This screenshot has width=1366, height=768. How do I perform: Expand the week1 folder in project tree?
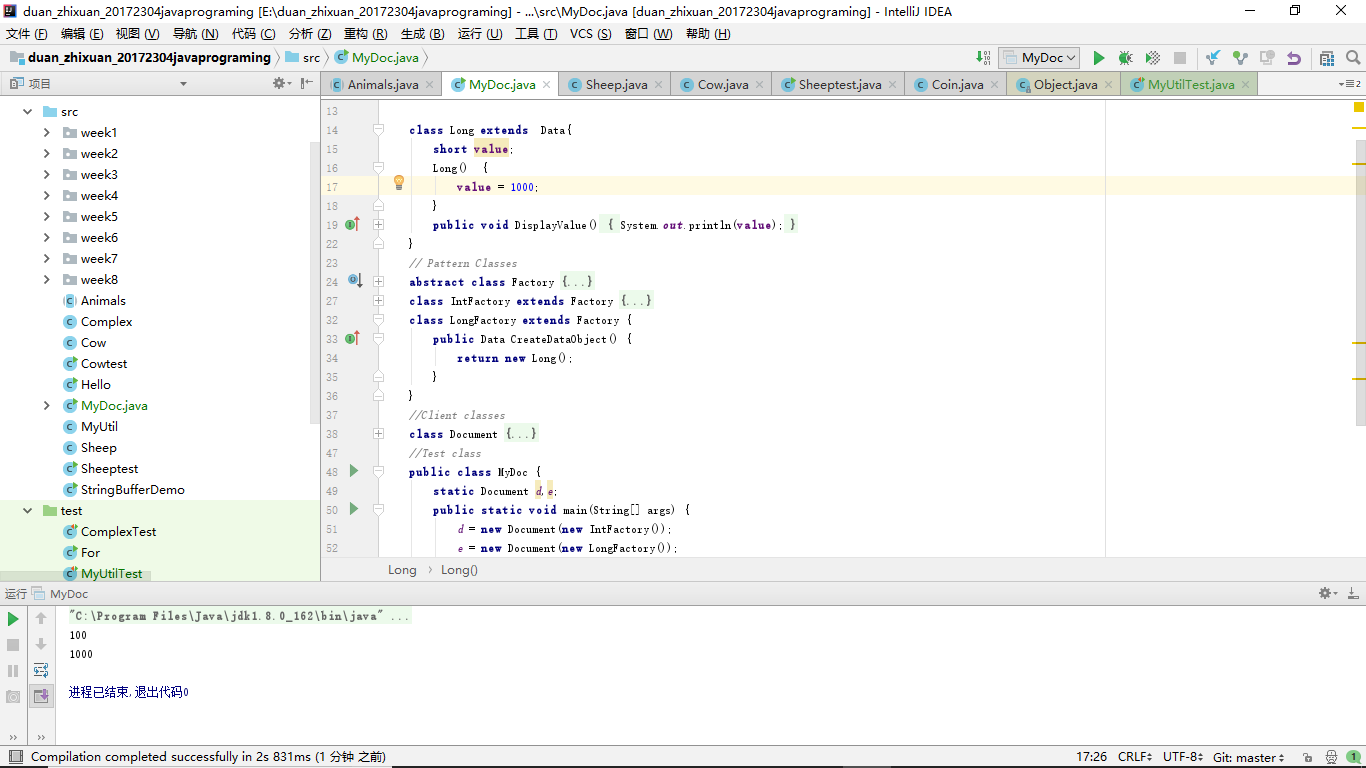(x=47, y=133)
